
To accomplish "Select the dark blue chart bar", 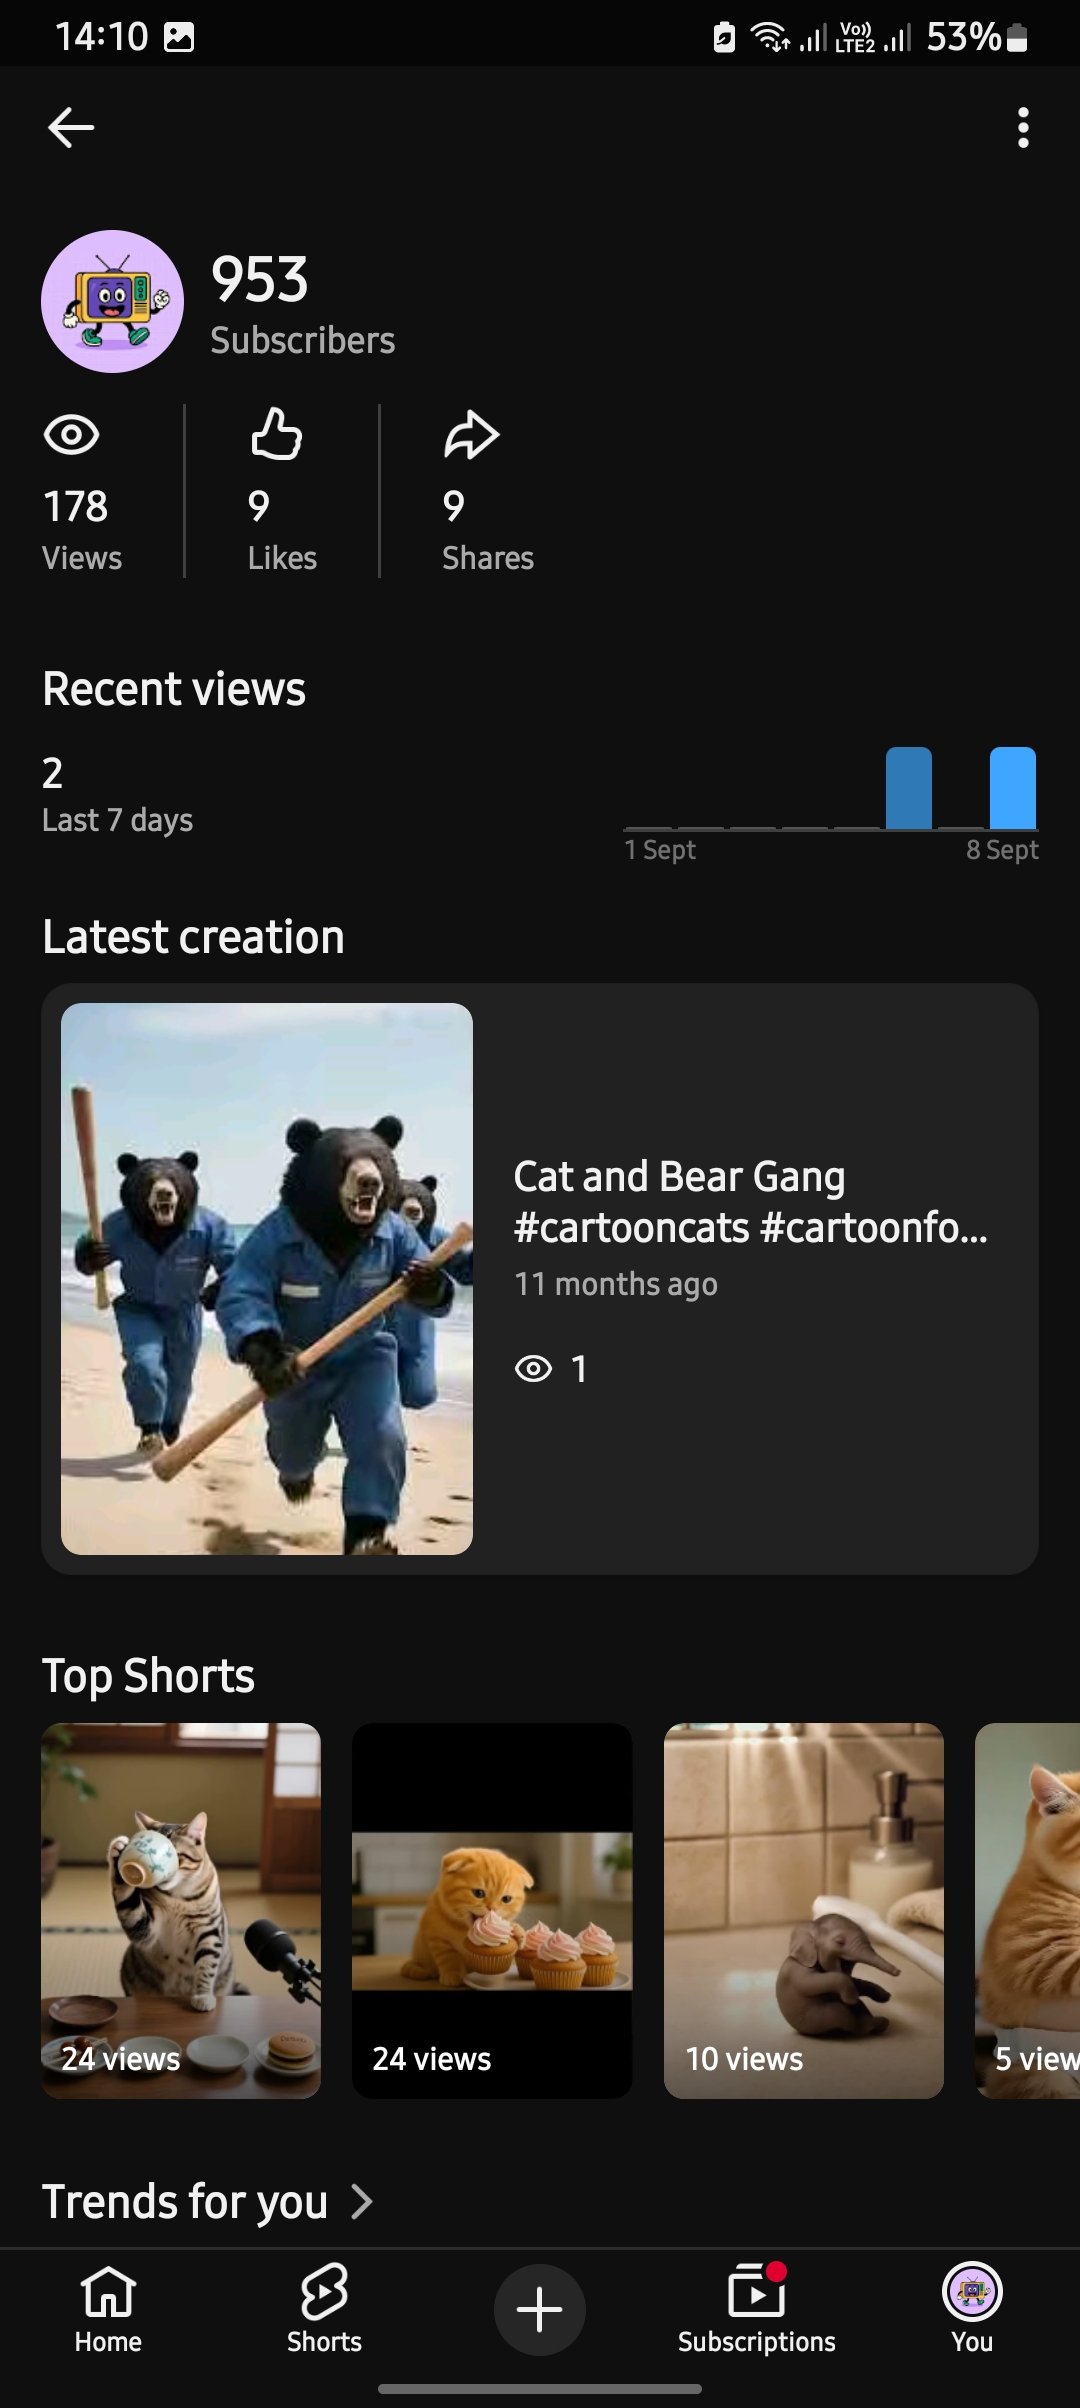I will point(909,788).
